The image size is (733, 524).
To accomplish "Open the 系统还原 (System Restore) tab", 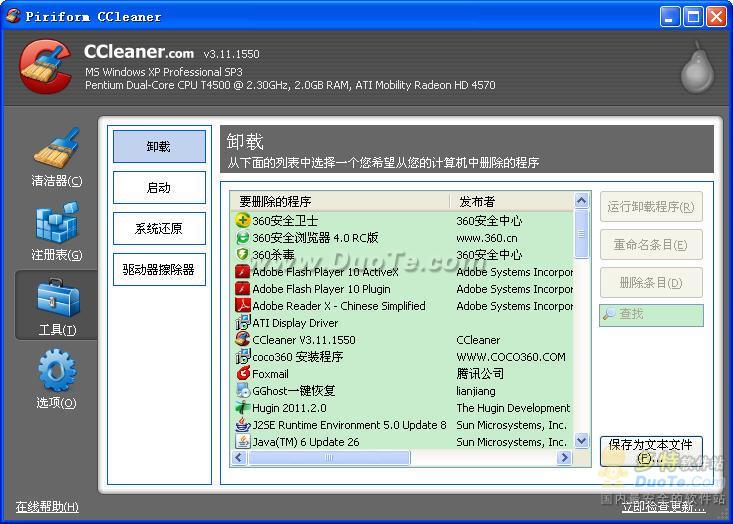I will [x=159, y=229].
